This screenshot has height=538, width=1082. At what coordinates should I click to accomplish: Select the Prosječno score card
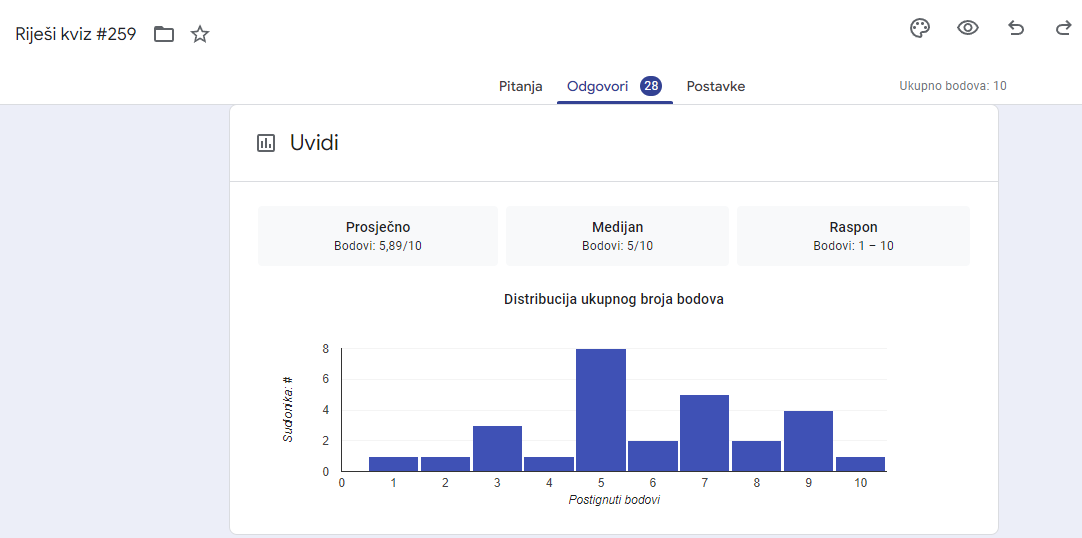pos(377,236)
